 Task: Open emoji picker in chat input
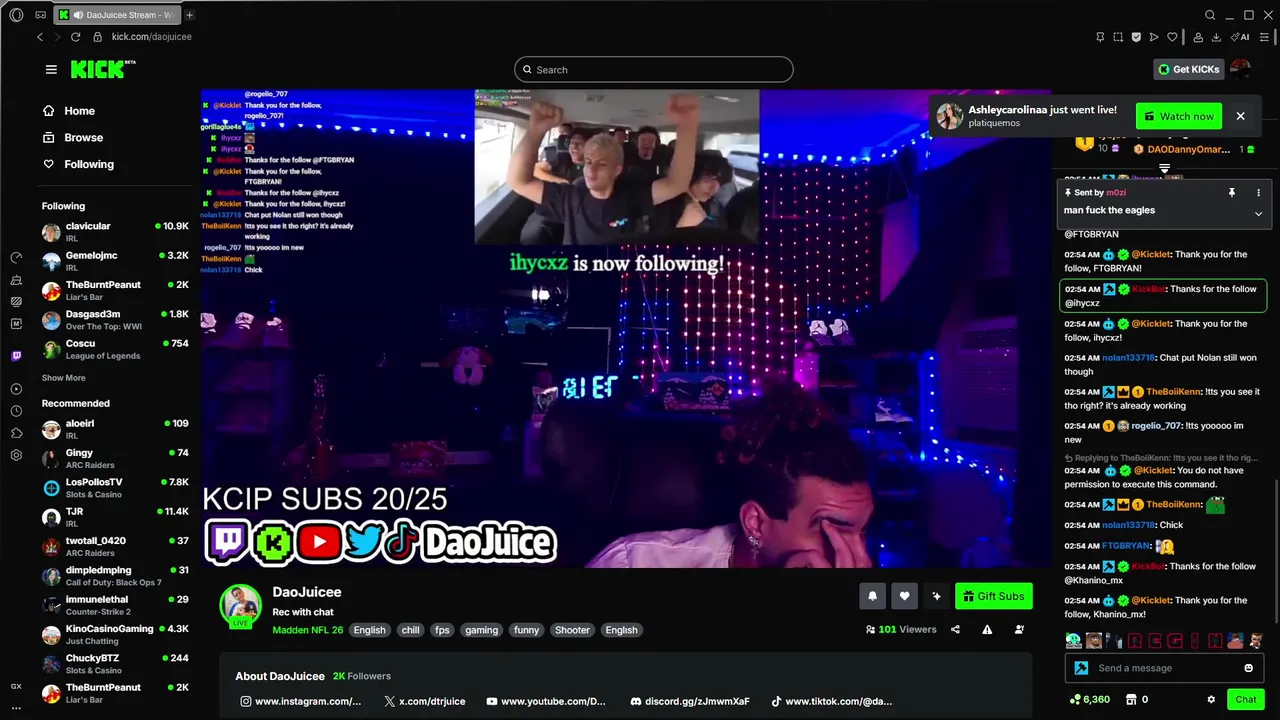(1248, 668)
